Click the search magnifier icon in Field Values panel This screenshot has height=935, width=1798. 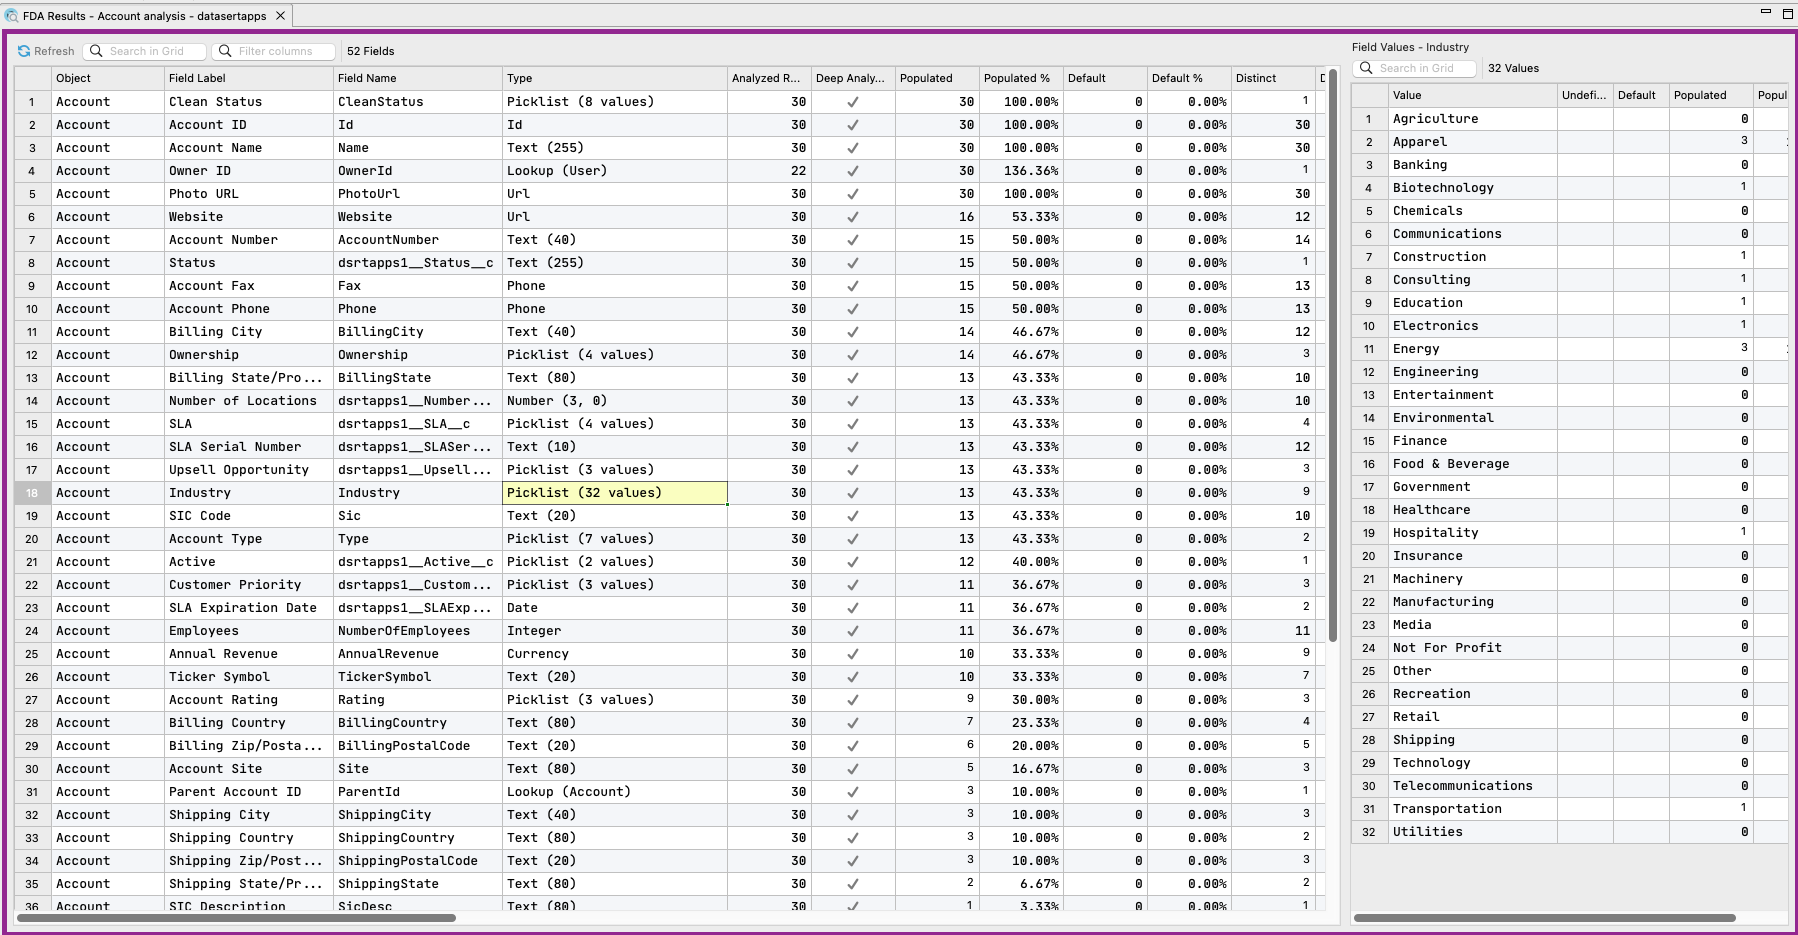[1365, 68]
